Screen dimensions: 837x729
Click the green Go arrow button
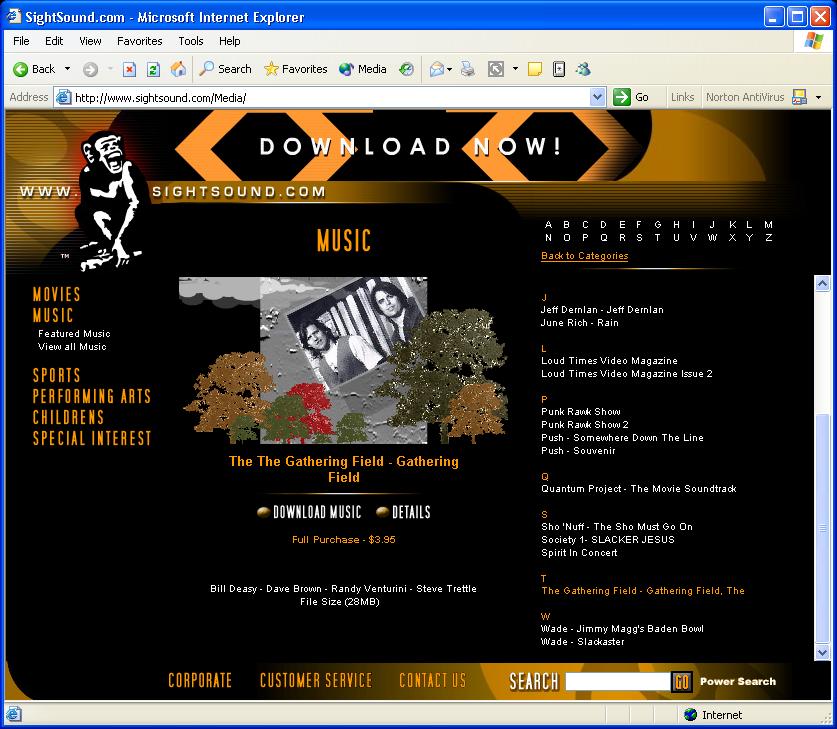point(621,97)
